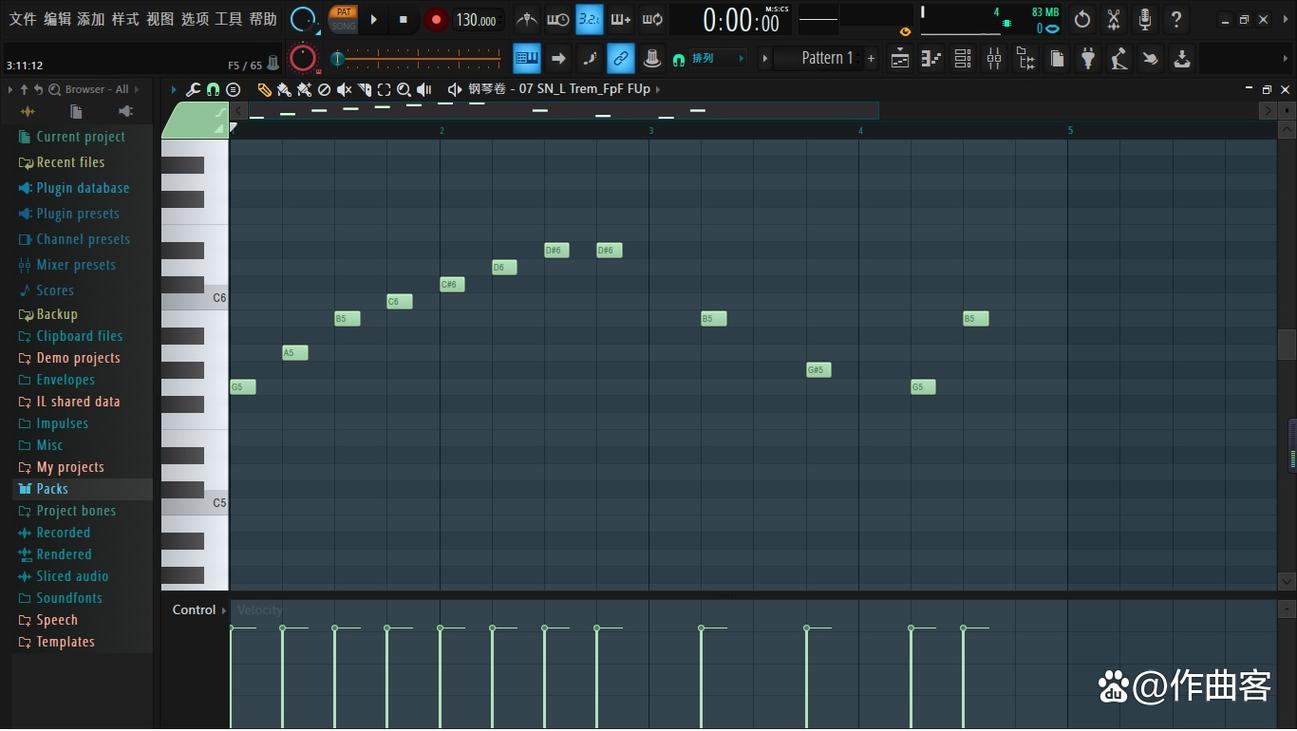
Task: Open the Playlist panel icon
Action: point(899,58)
